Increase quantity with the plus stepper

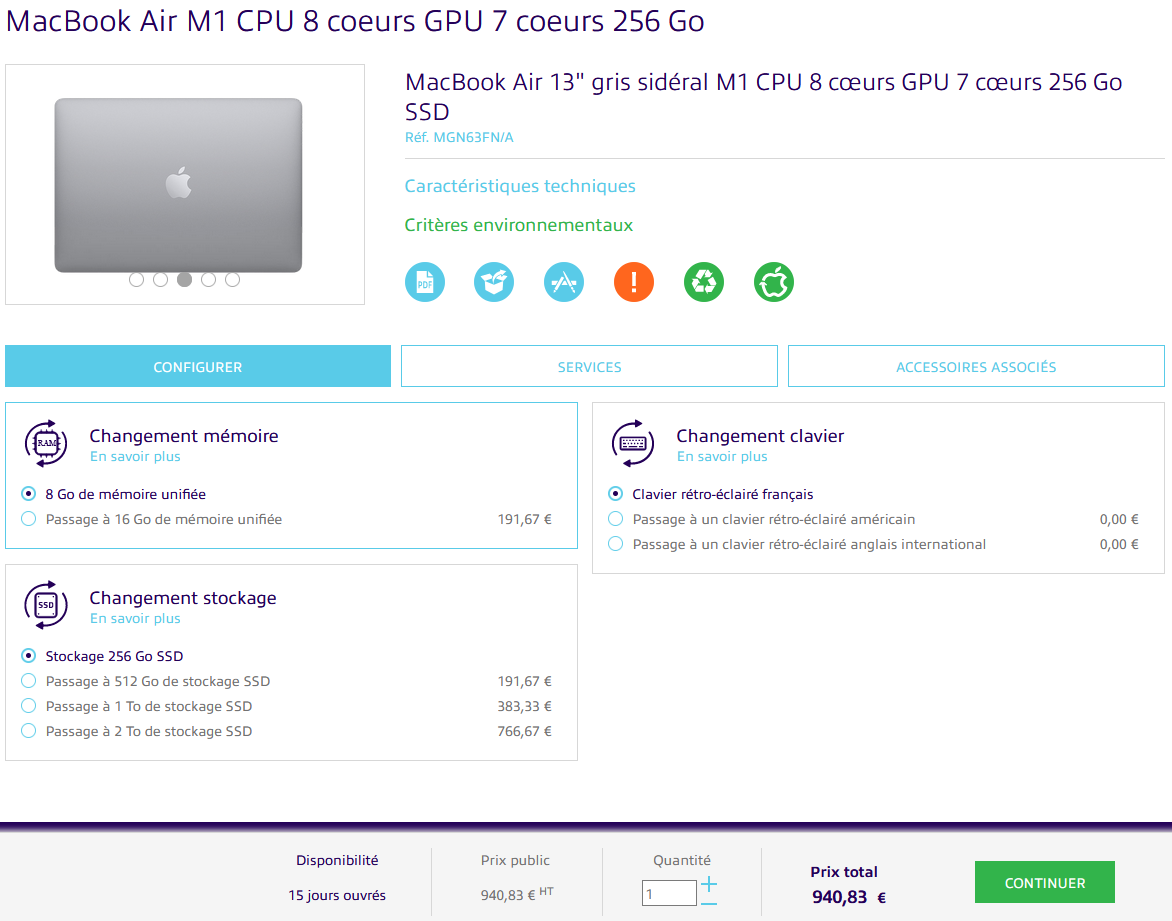[709, 884]
